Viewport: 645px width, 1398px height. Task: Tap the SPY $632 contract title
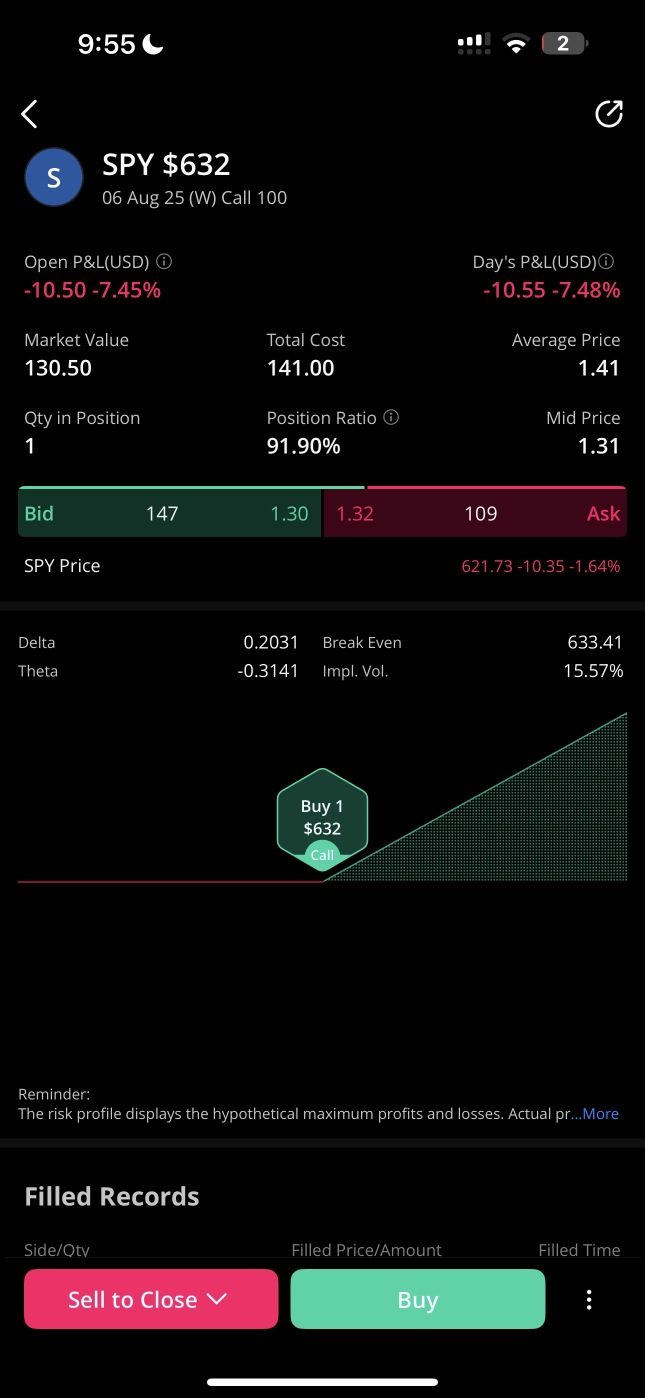[x=166, y=164]
